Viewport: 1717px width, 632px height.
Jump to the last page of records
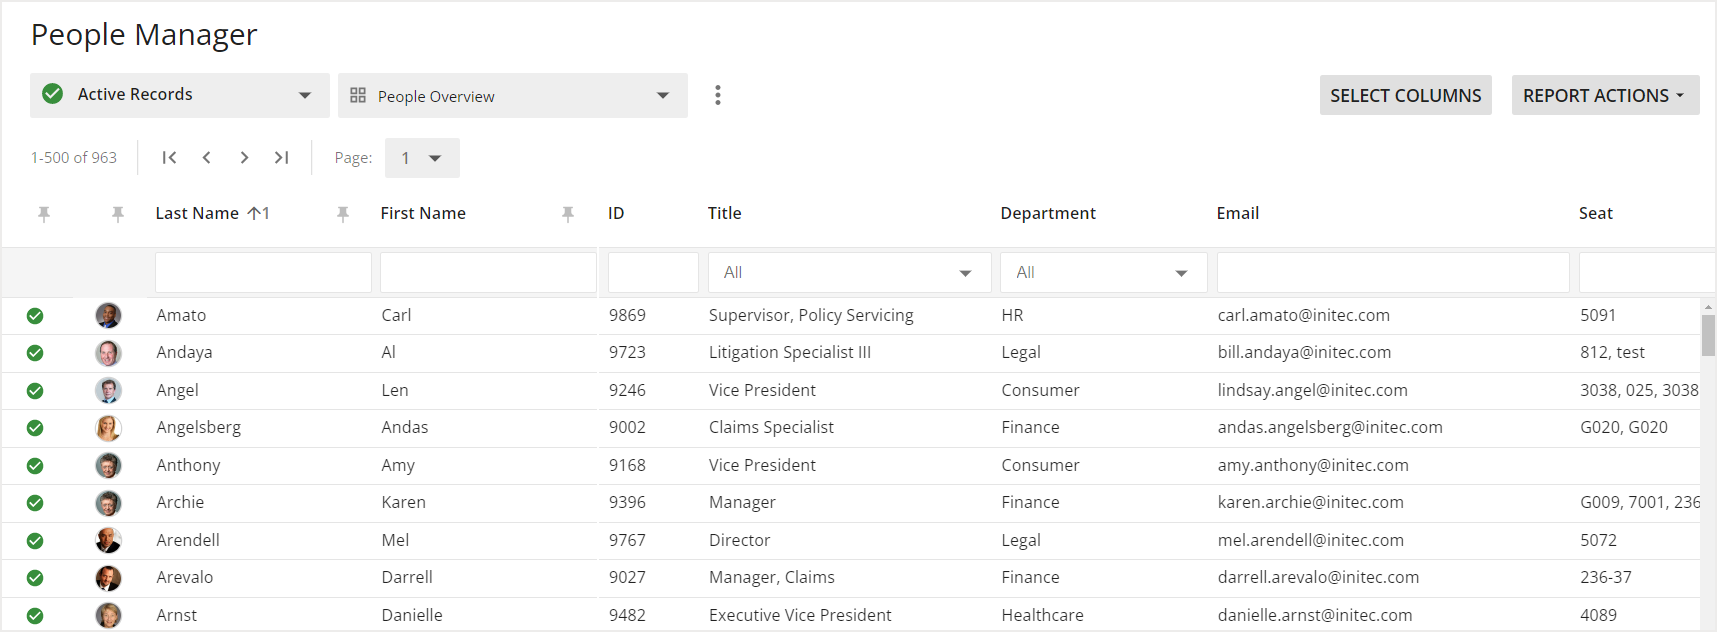pos(282,158)
